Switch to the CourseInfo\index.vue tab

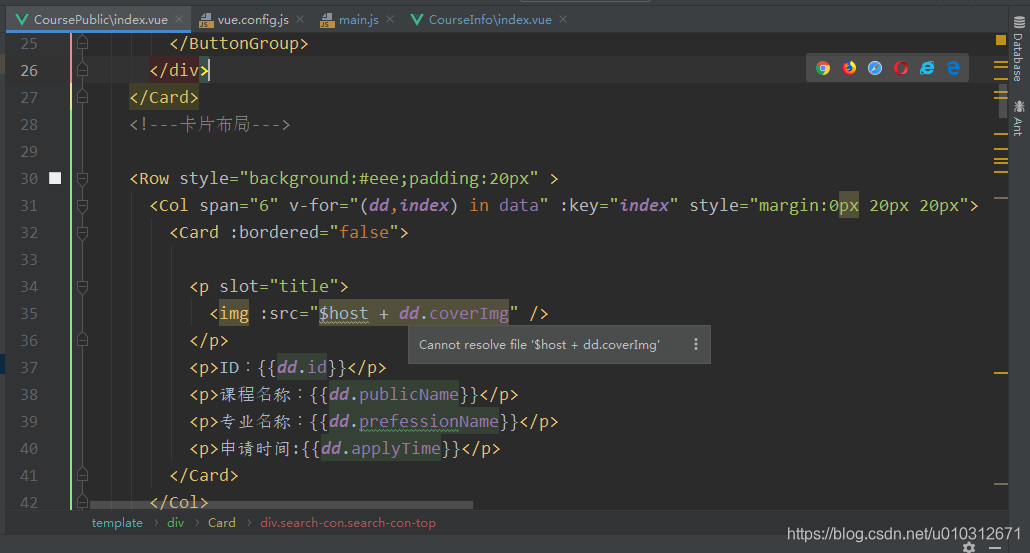[x=487, y=20]
